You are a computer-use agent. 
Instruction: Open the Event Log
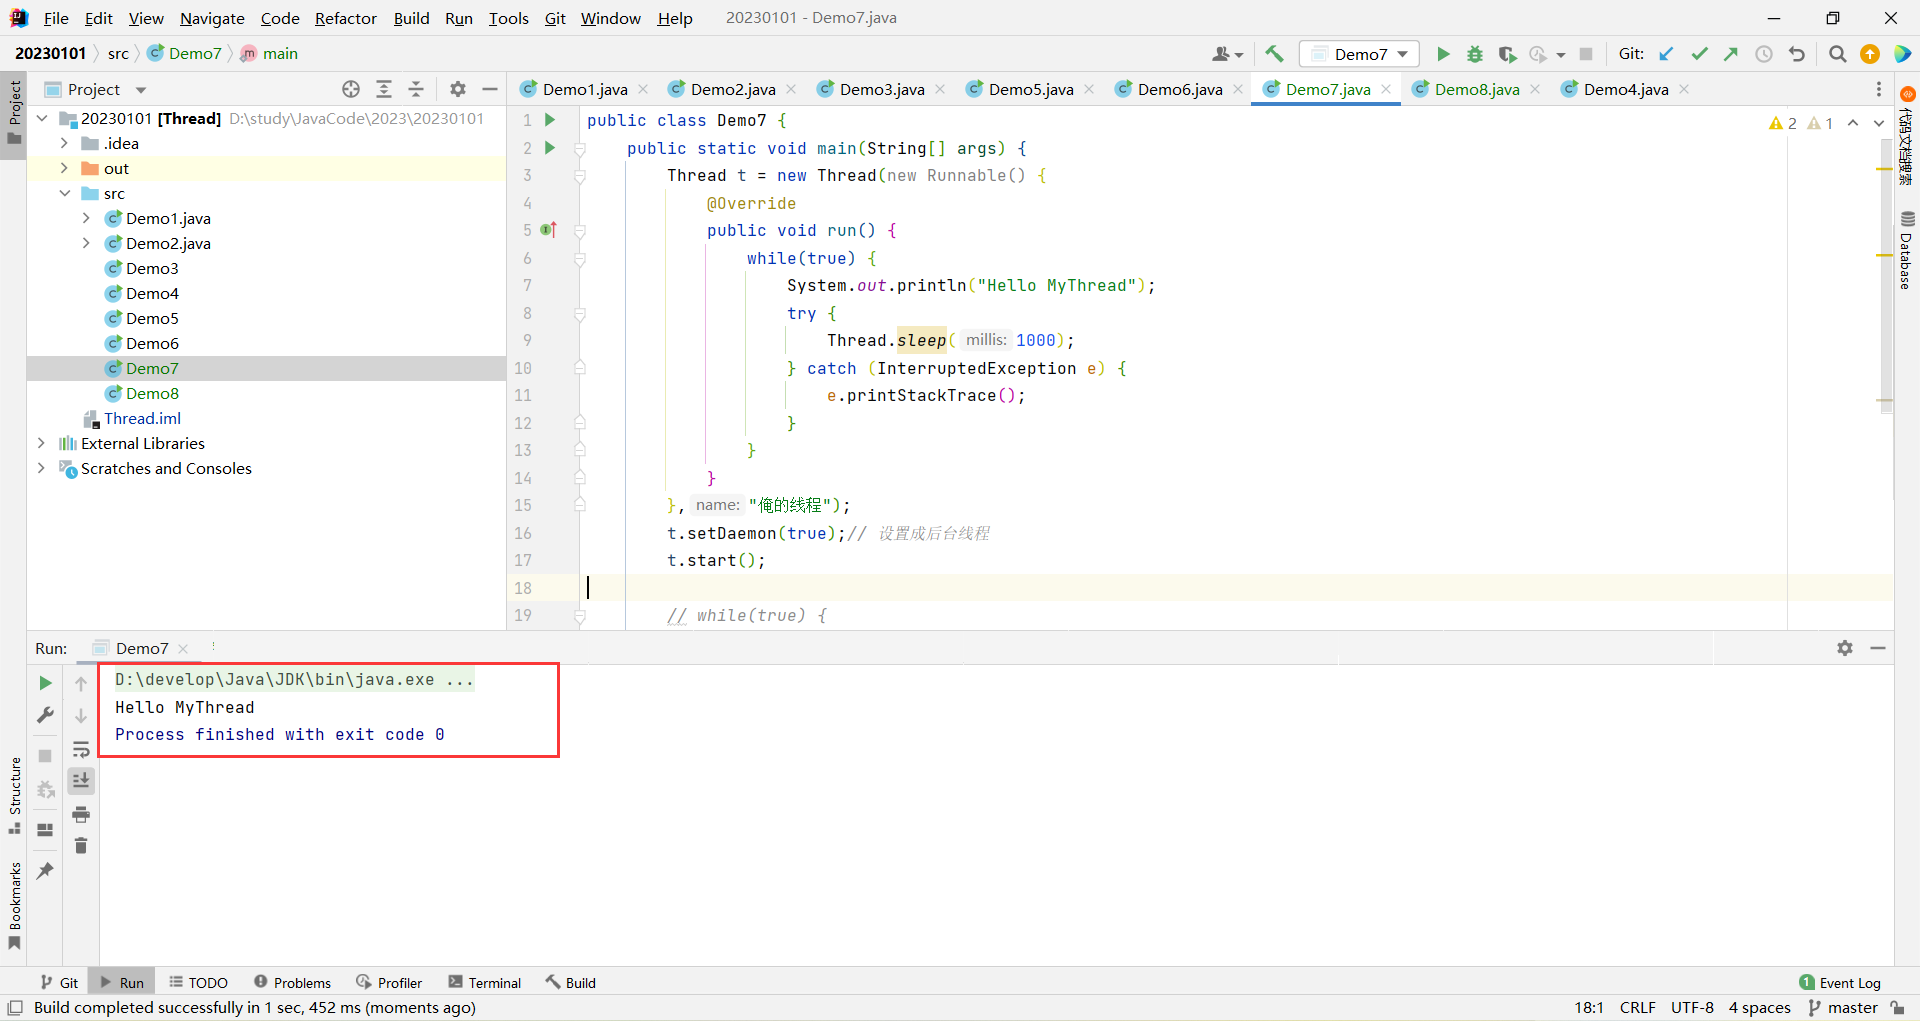[x=1839, y=983]
